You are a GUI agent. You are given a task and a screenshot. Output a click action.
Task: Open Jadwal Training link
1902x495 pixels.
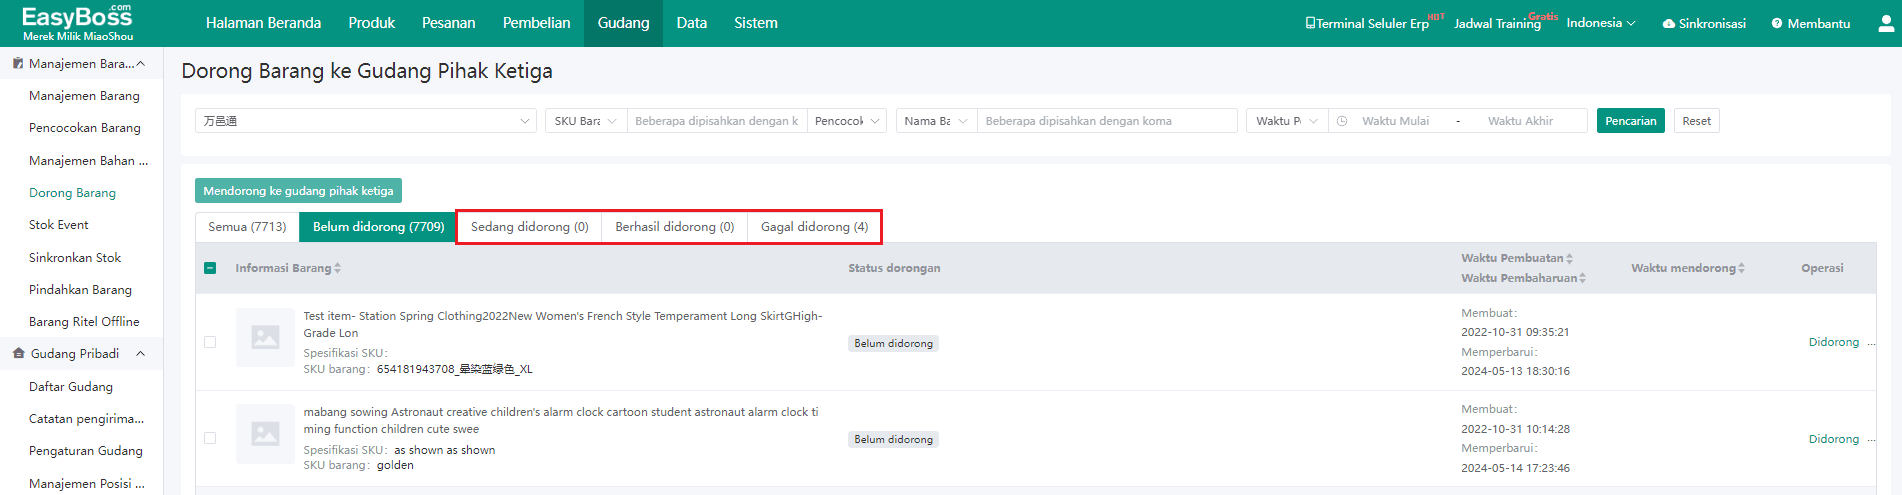1497,23
